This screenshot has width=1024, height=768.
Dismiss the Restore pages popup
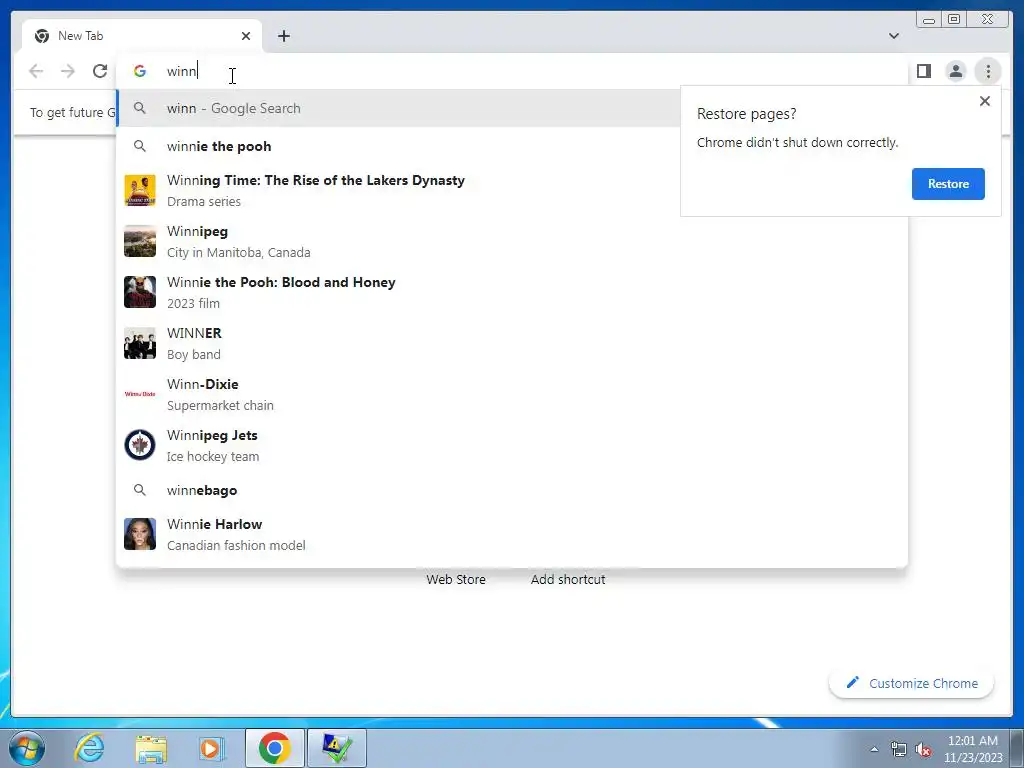[984, 101]
